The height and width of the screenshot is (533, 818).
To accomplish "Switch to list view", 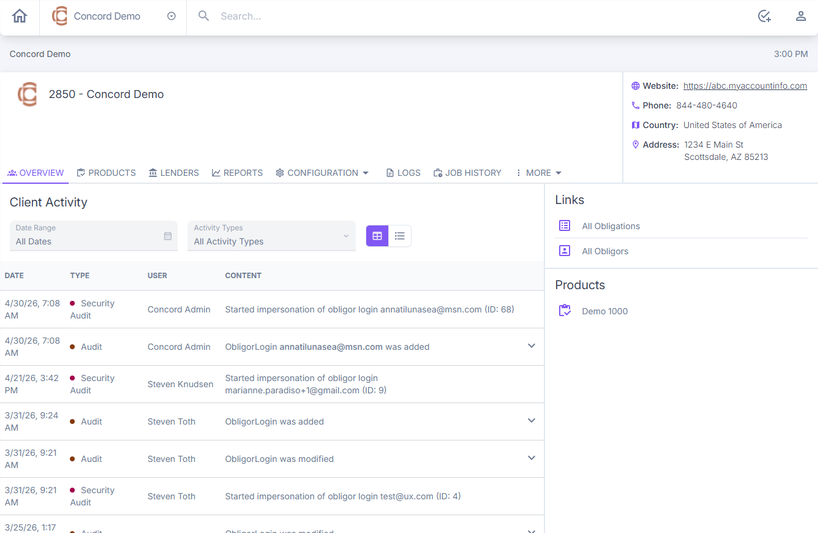I will 400,236.
